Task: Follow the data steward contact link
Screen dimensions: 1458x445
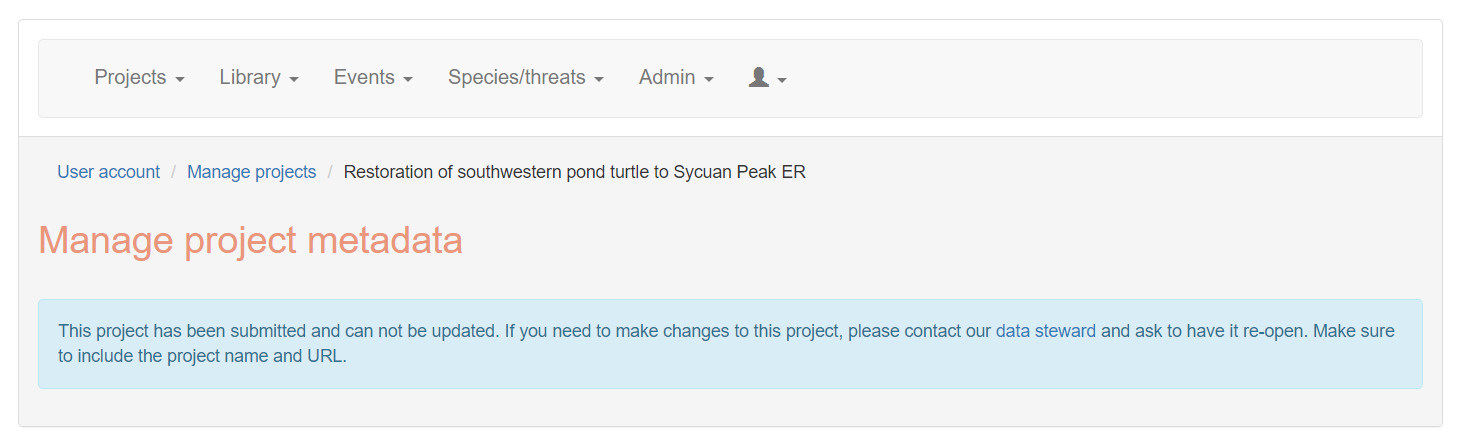Action: click(1046, 330)
